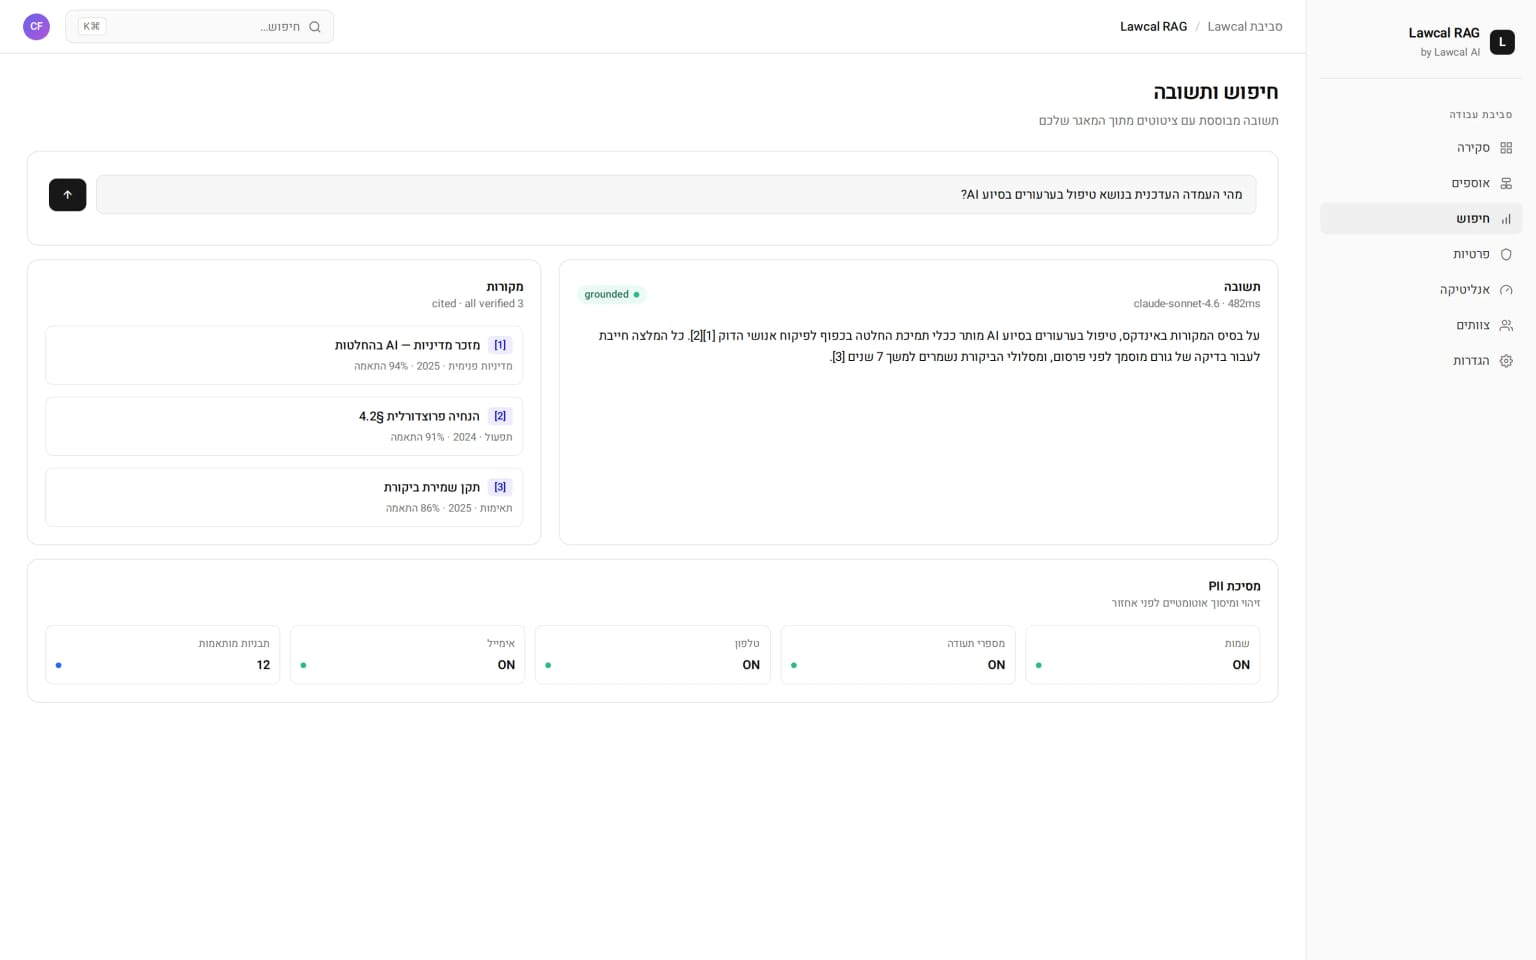Click the צוותים people icon
This screenshot has width=1536, height=960.
1506,325
